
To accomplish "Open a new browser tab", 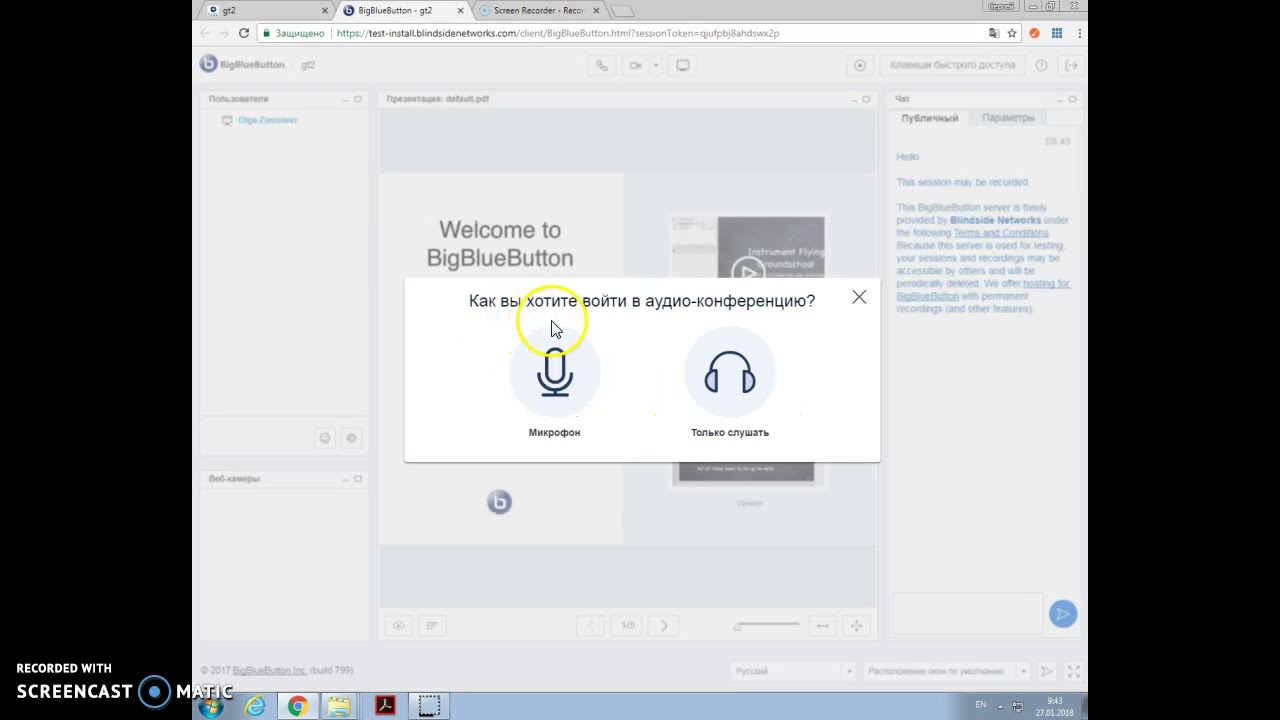I will pos(622,11).
